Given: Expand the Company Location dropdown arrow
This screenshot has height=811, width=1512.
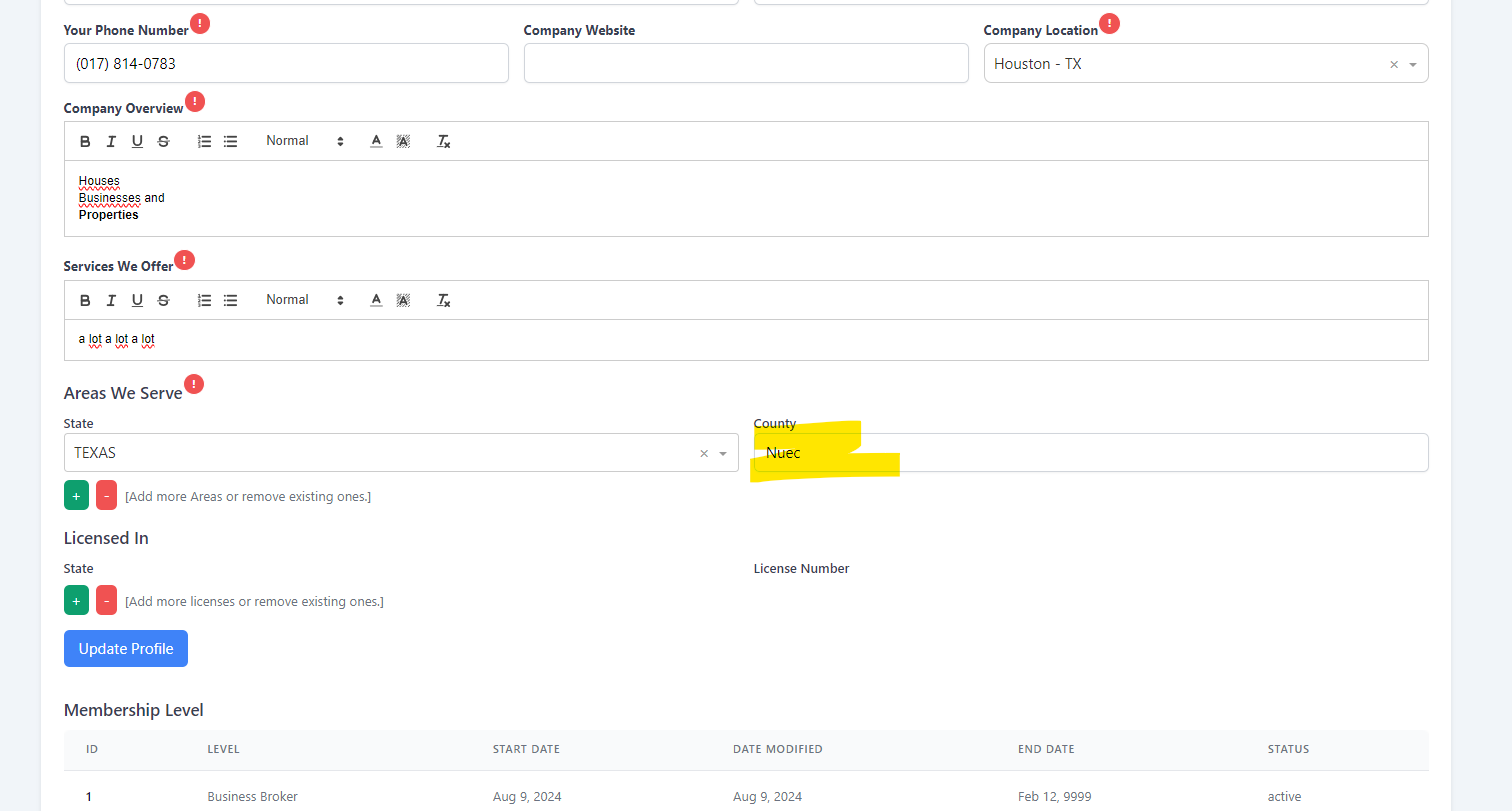Looking at the screenshot, I should pos(1413,64).
